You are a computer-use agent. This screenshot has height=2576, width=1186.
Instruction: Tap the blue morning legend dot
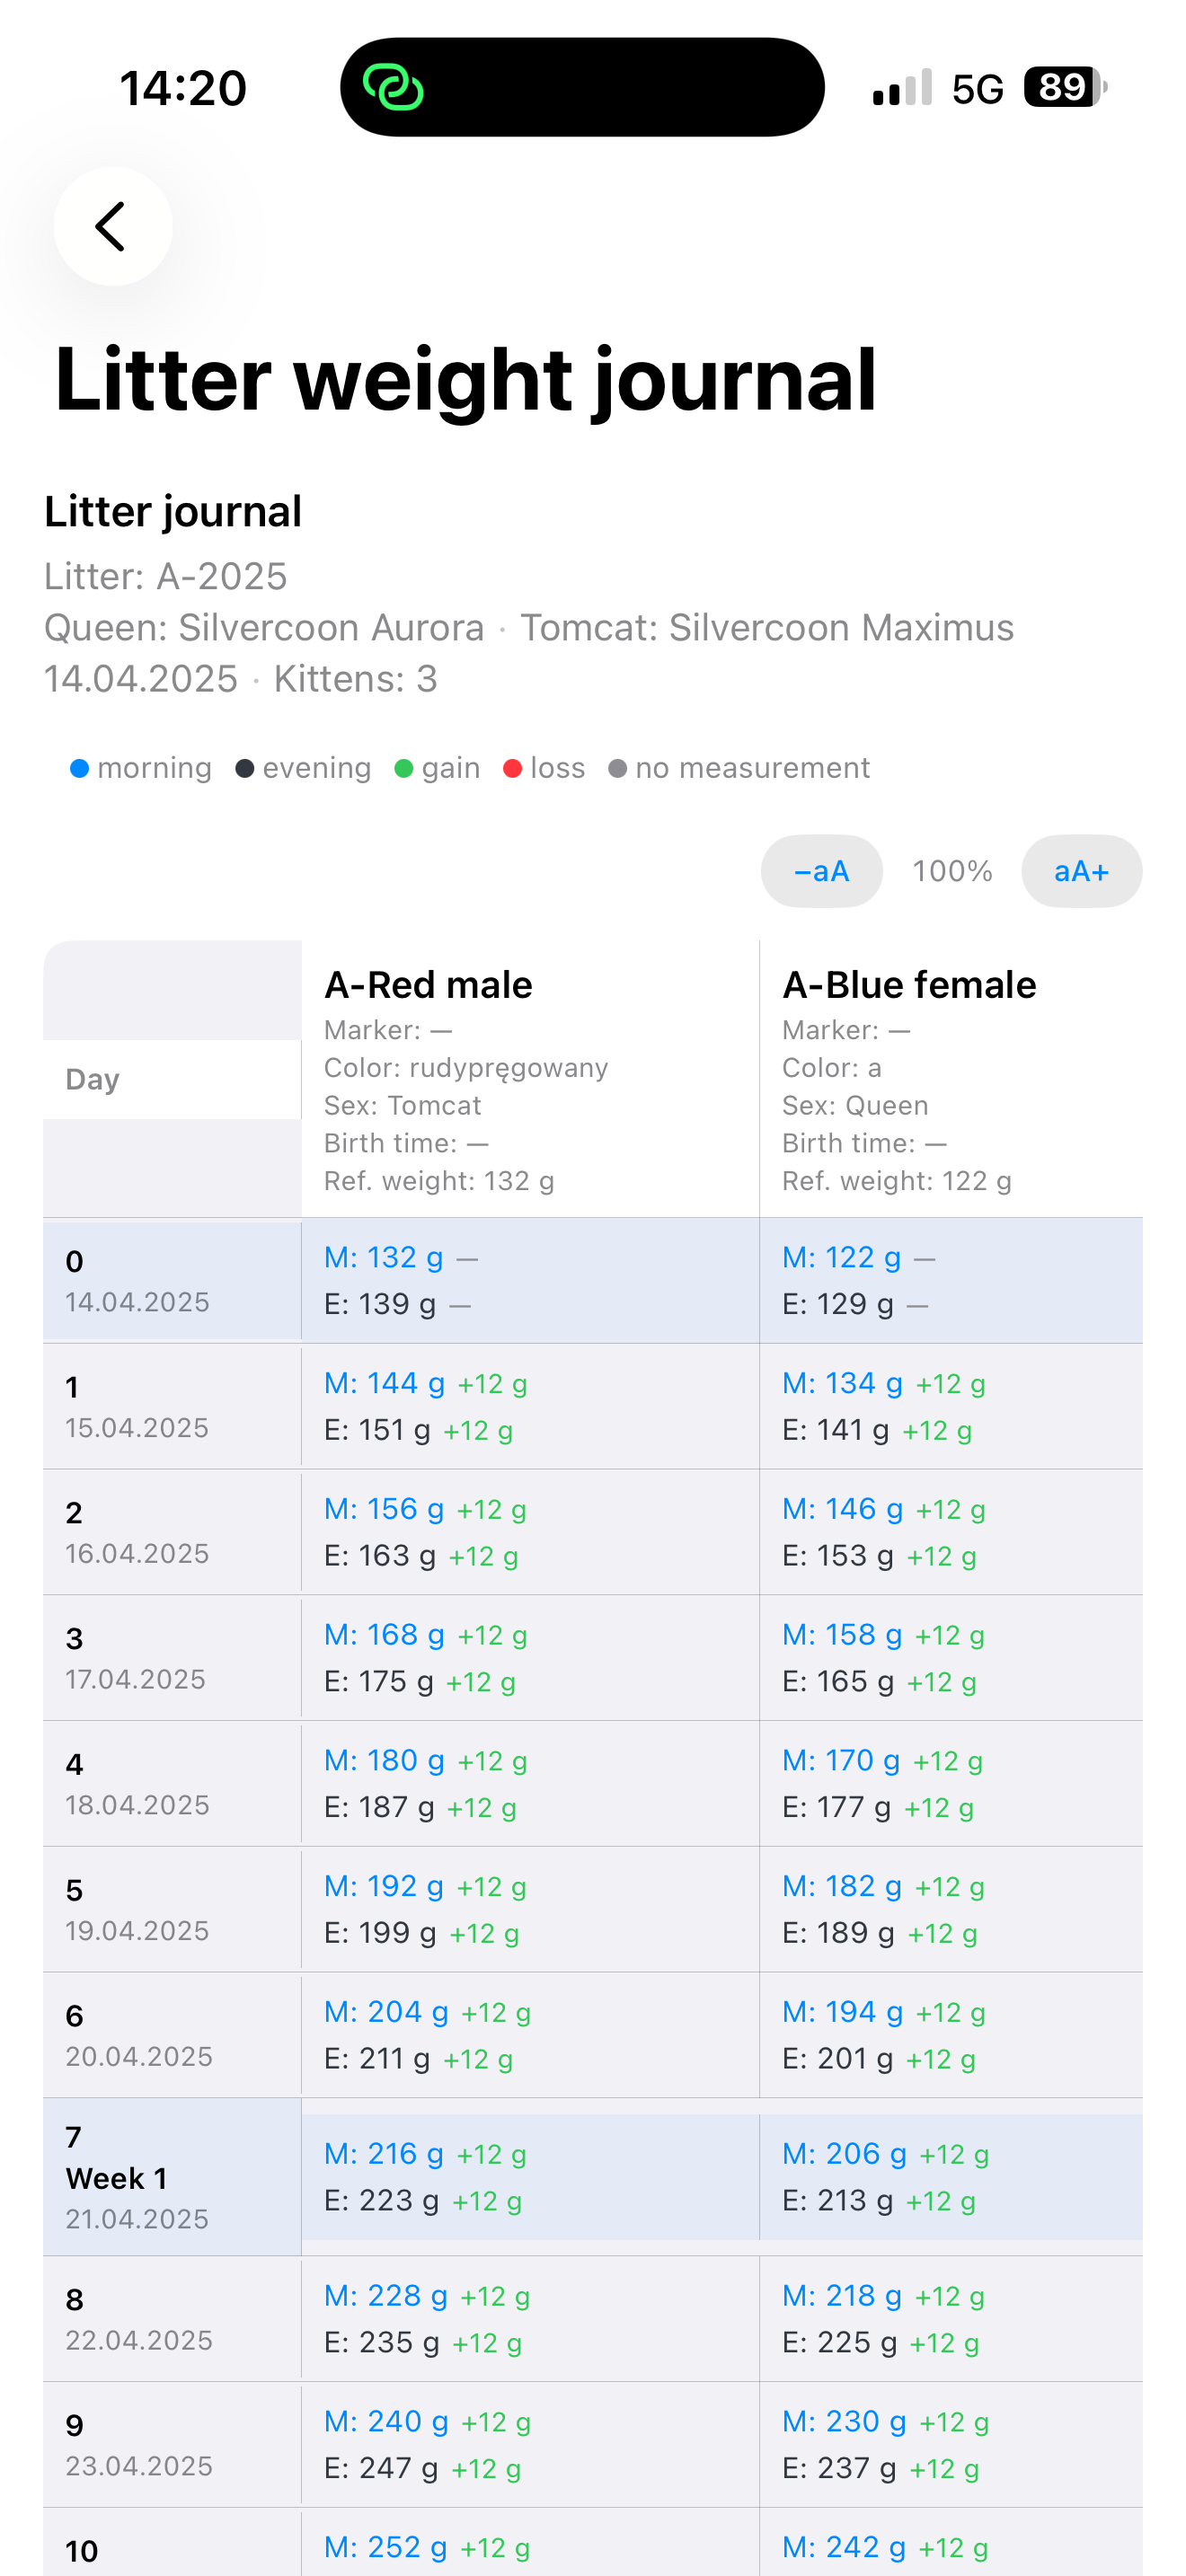tap(80, 768)
